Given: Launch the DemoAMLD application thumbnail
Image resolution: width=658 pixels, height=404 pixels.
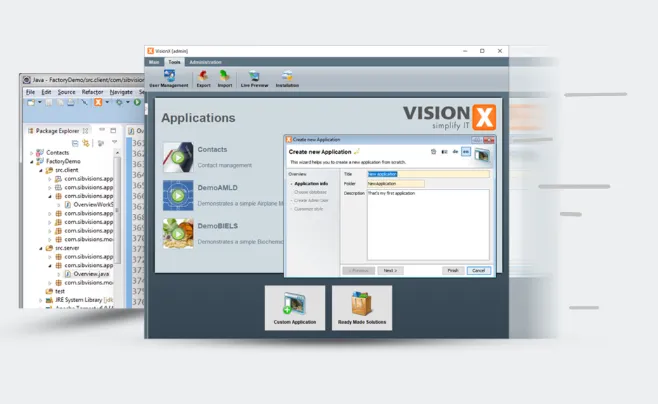Looking at the screenshot, I should click(178, 195).
